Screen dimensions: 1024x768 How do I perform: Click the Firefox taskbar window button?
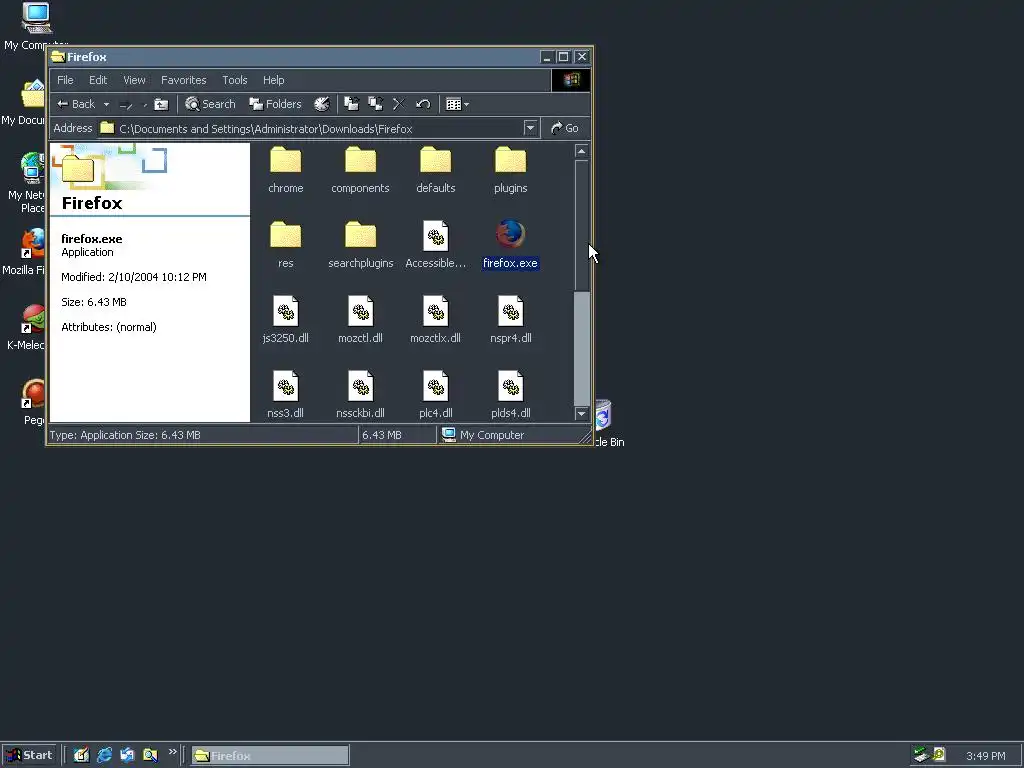click(x=270, y=756)
